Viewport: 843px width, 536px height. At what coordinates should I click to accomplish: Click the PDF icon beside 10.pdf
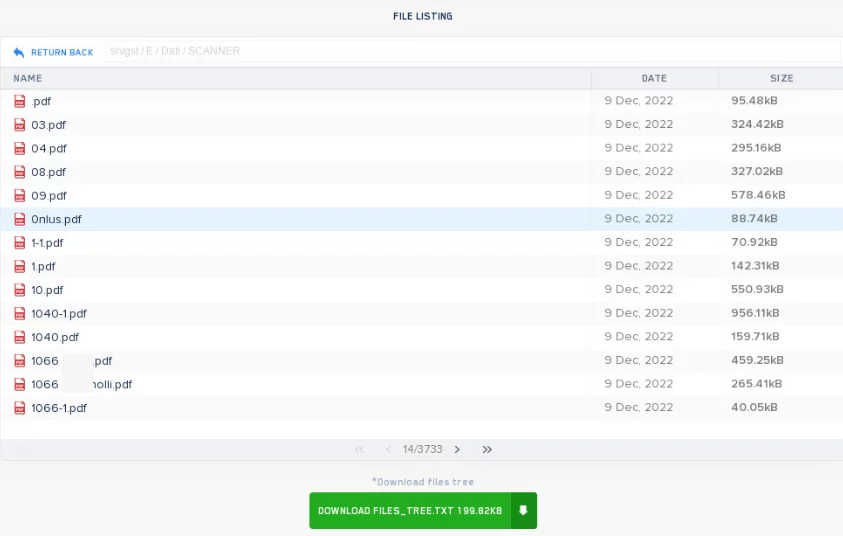click(x=19, y=290)
